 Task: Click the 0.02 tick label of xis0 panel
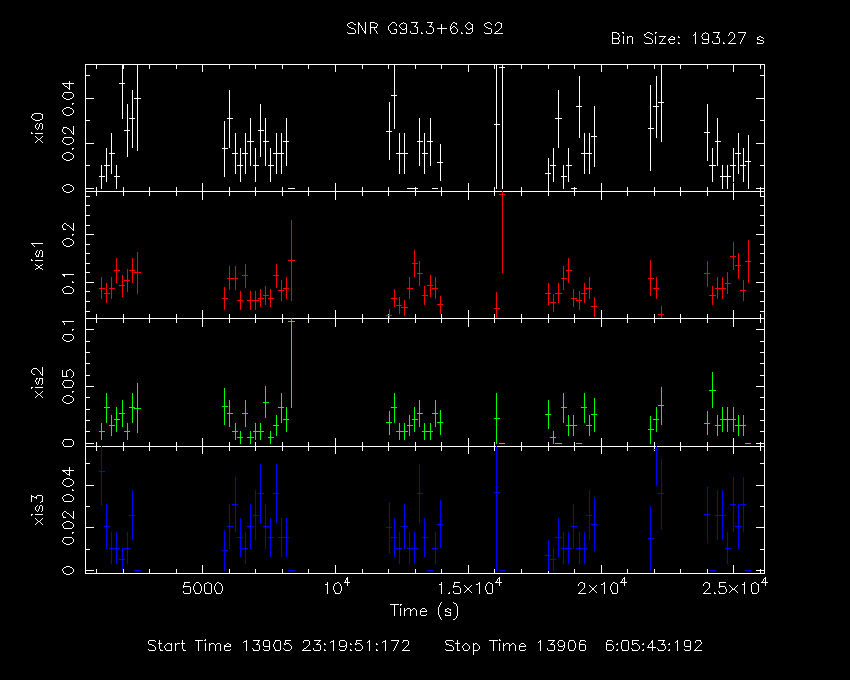[x=68, y=144]
